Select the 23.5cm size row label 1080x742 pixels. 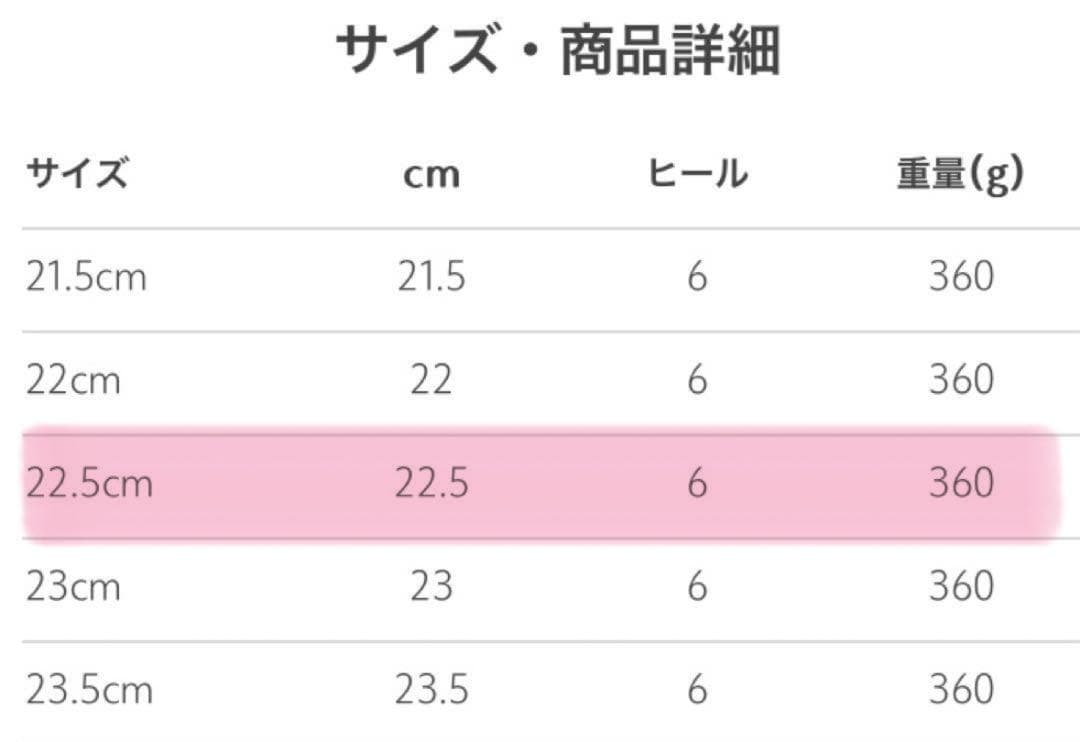[89, 690]
